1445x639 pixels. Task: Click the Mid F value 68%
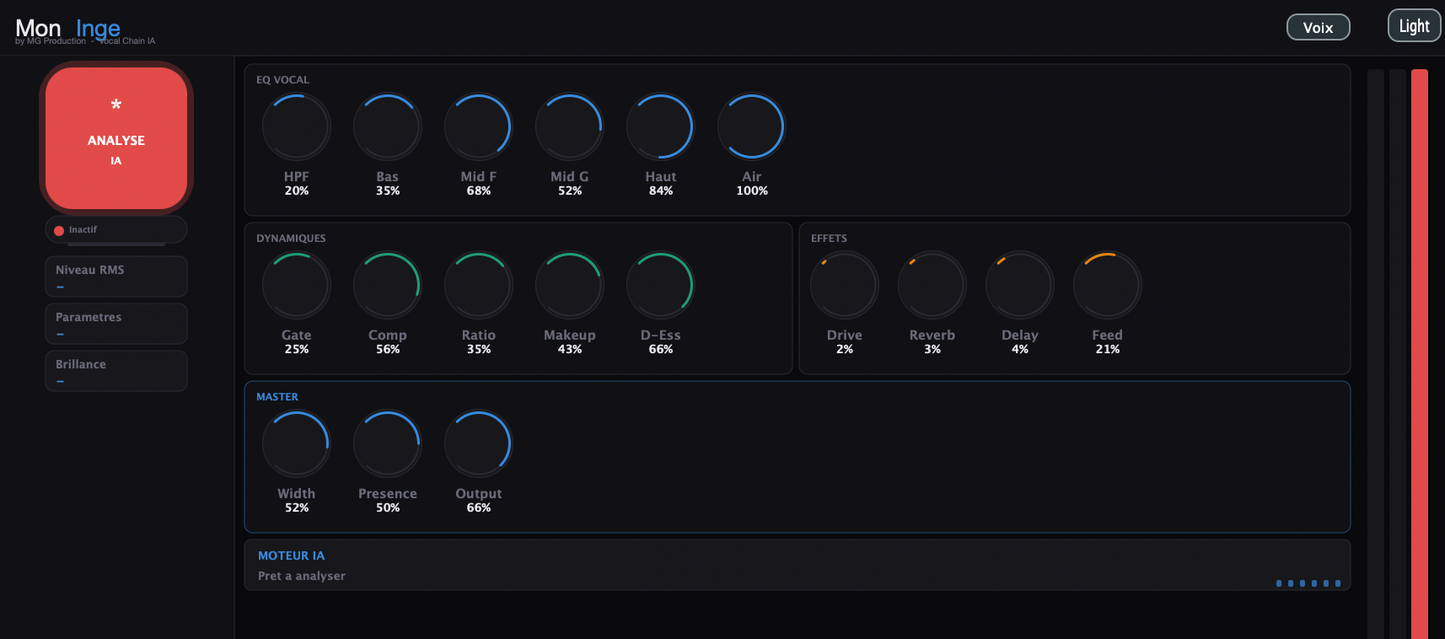[x=478, y=191]
